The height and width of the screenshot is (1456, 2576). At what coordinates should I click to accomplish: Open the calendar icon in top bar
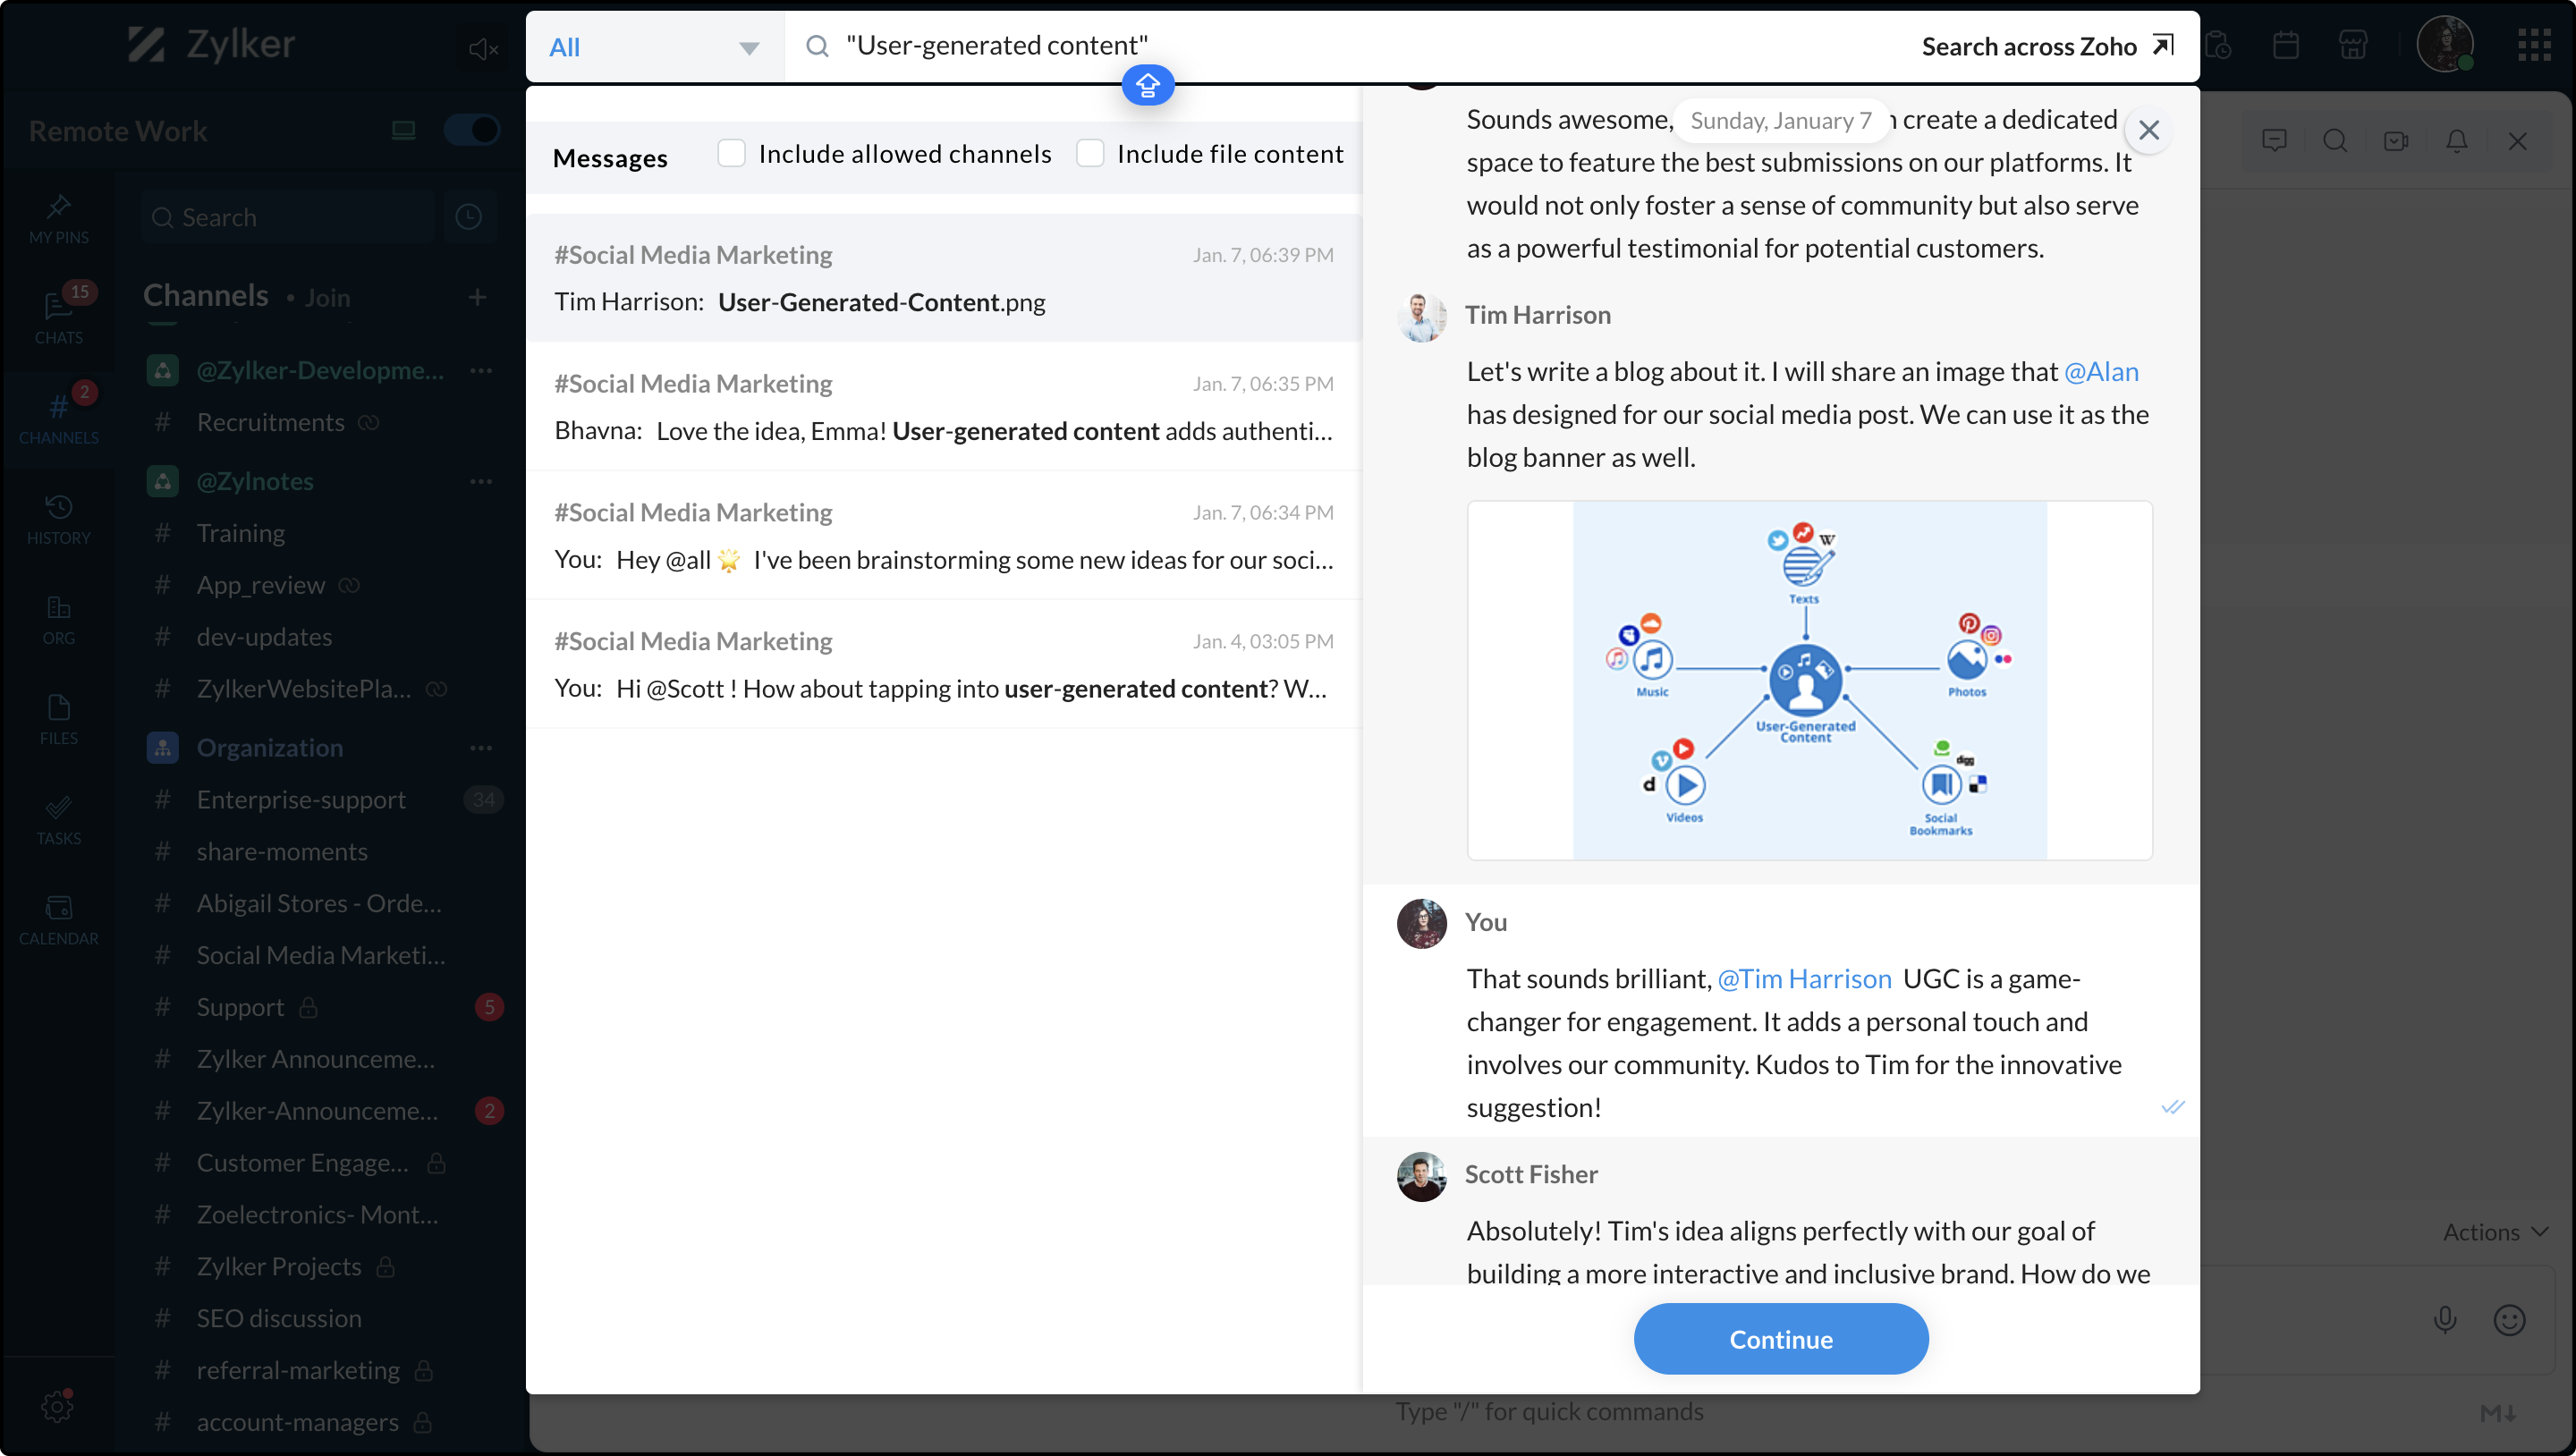(x=2285, y=45)
